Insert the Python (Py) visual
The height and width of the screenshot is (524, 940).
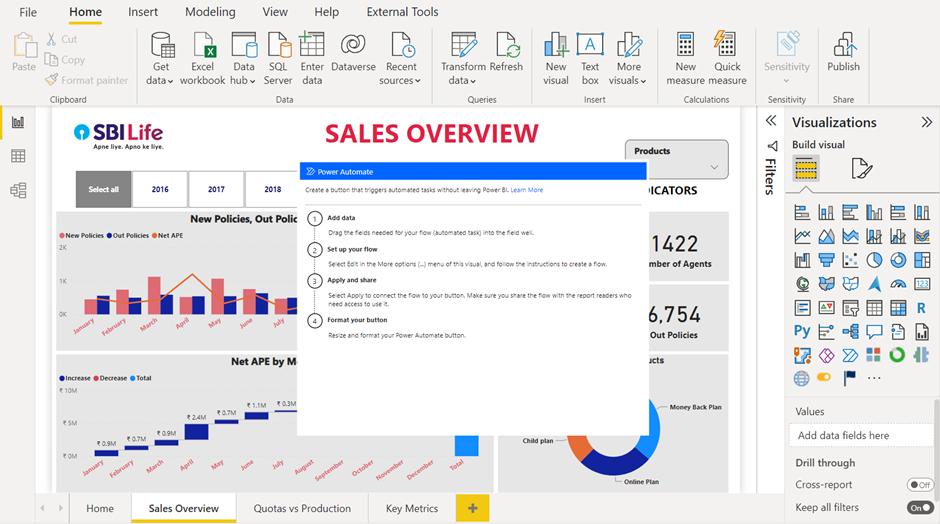[802, 331]
